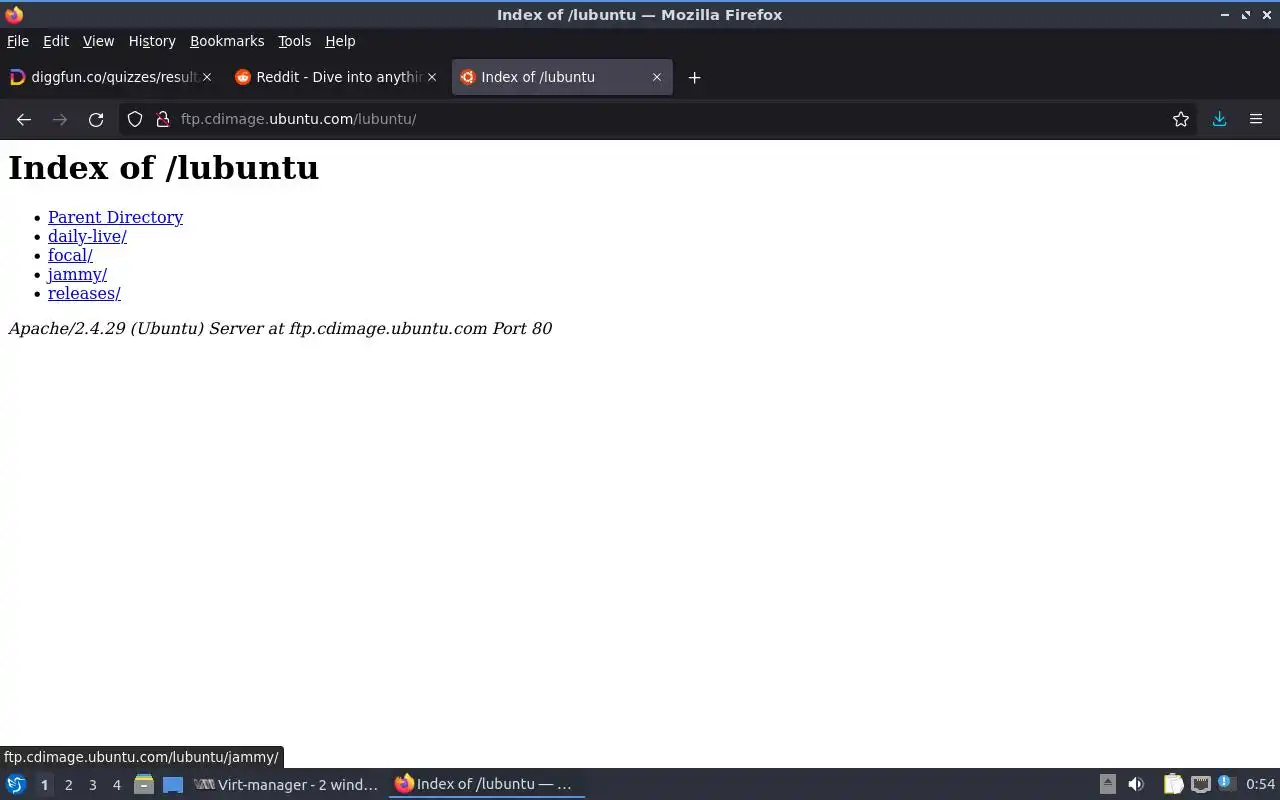This screenshot has height=800, width=1280.
Task: Reload the page with the refresh icon
Action: point(96,119)
